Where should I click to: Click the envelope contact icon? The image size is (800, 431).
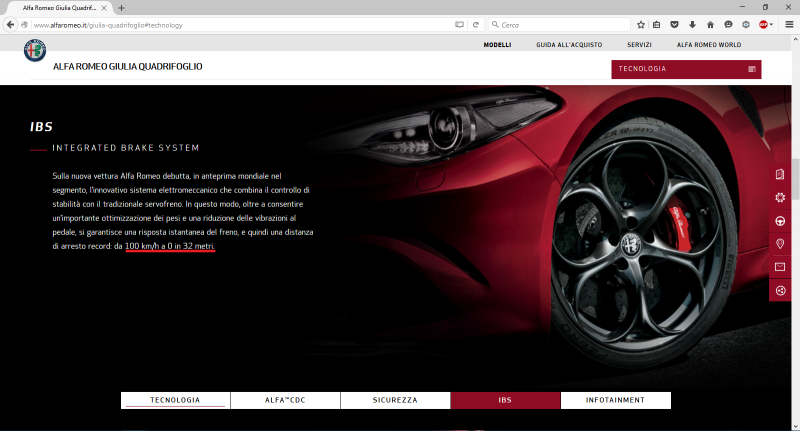780,267
